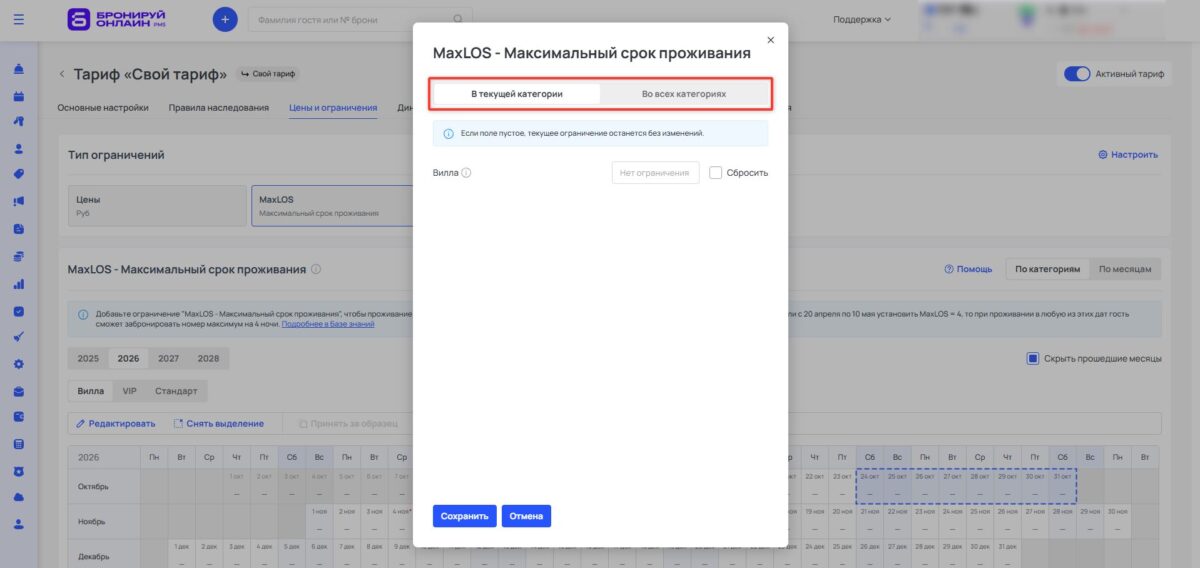Viewport: 1200px width, 568px height.
Task: Open the coins stack icon in sidebar
Action: point(18,256)
